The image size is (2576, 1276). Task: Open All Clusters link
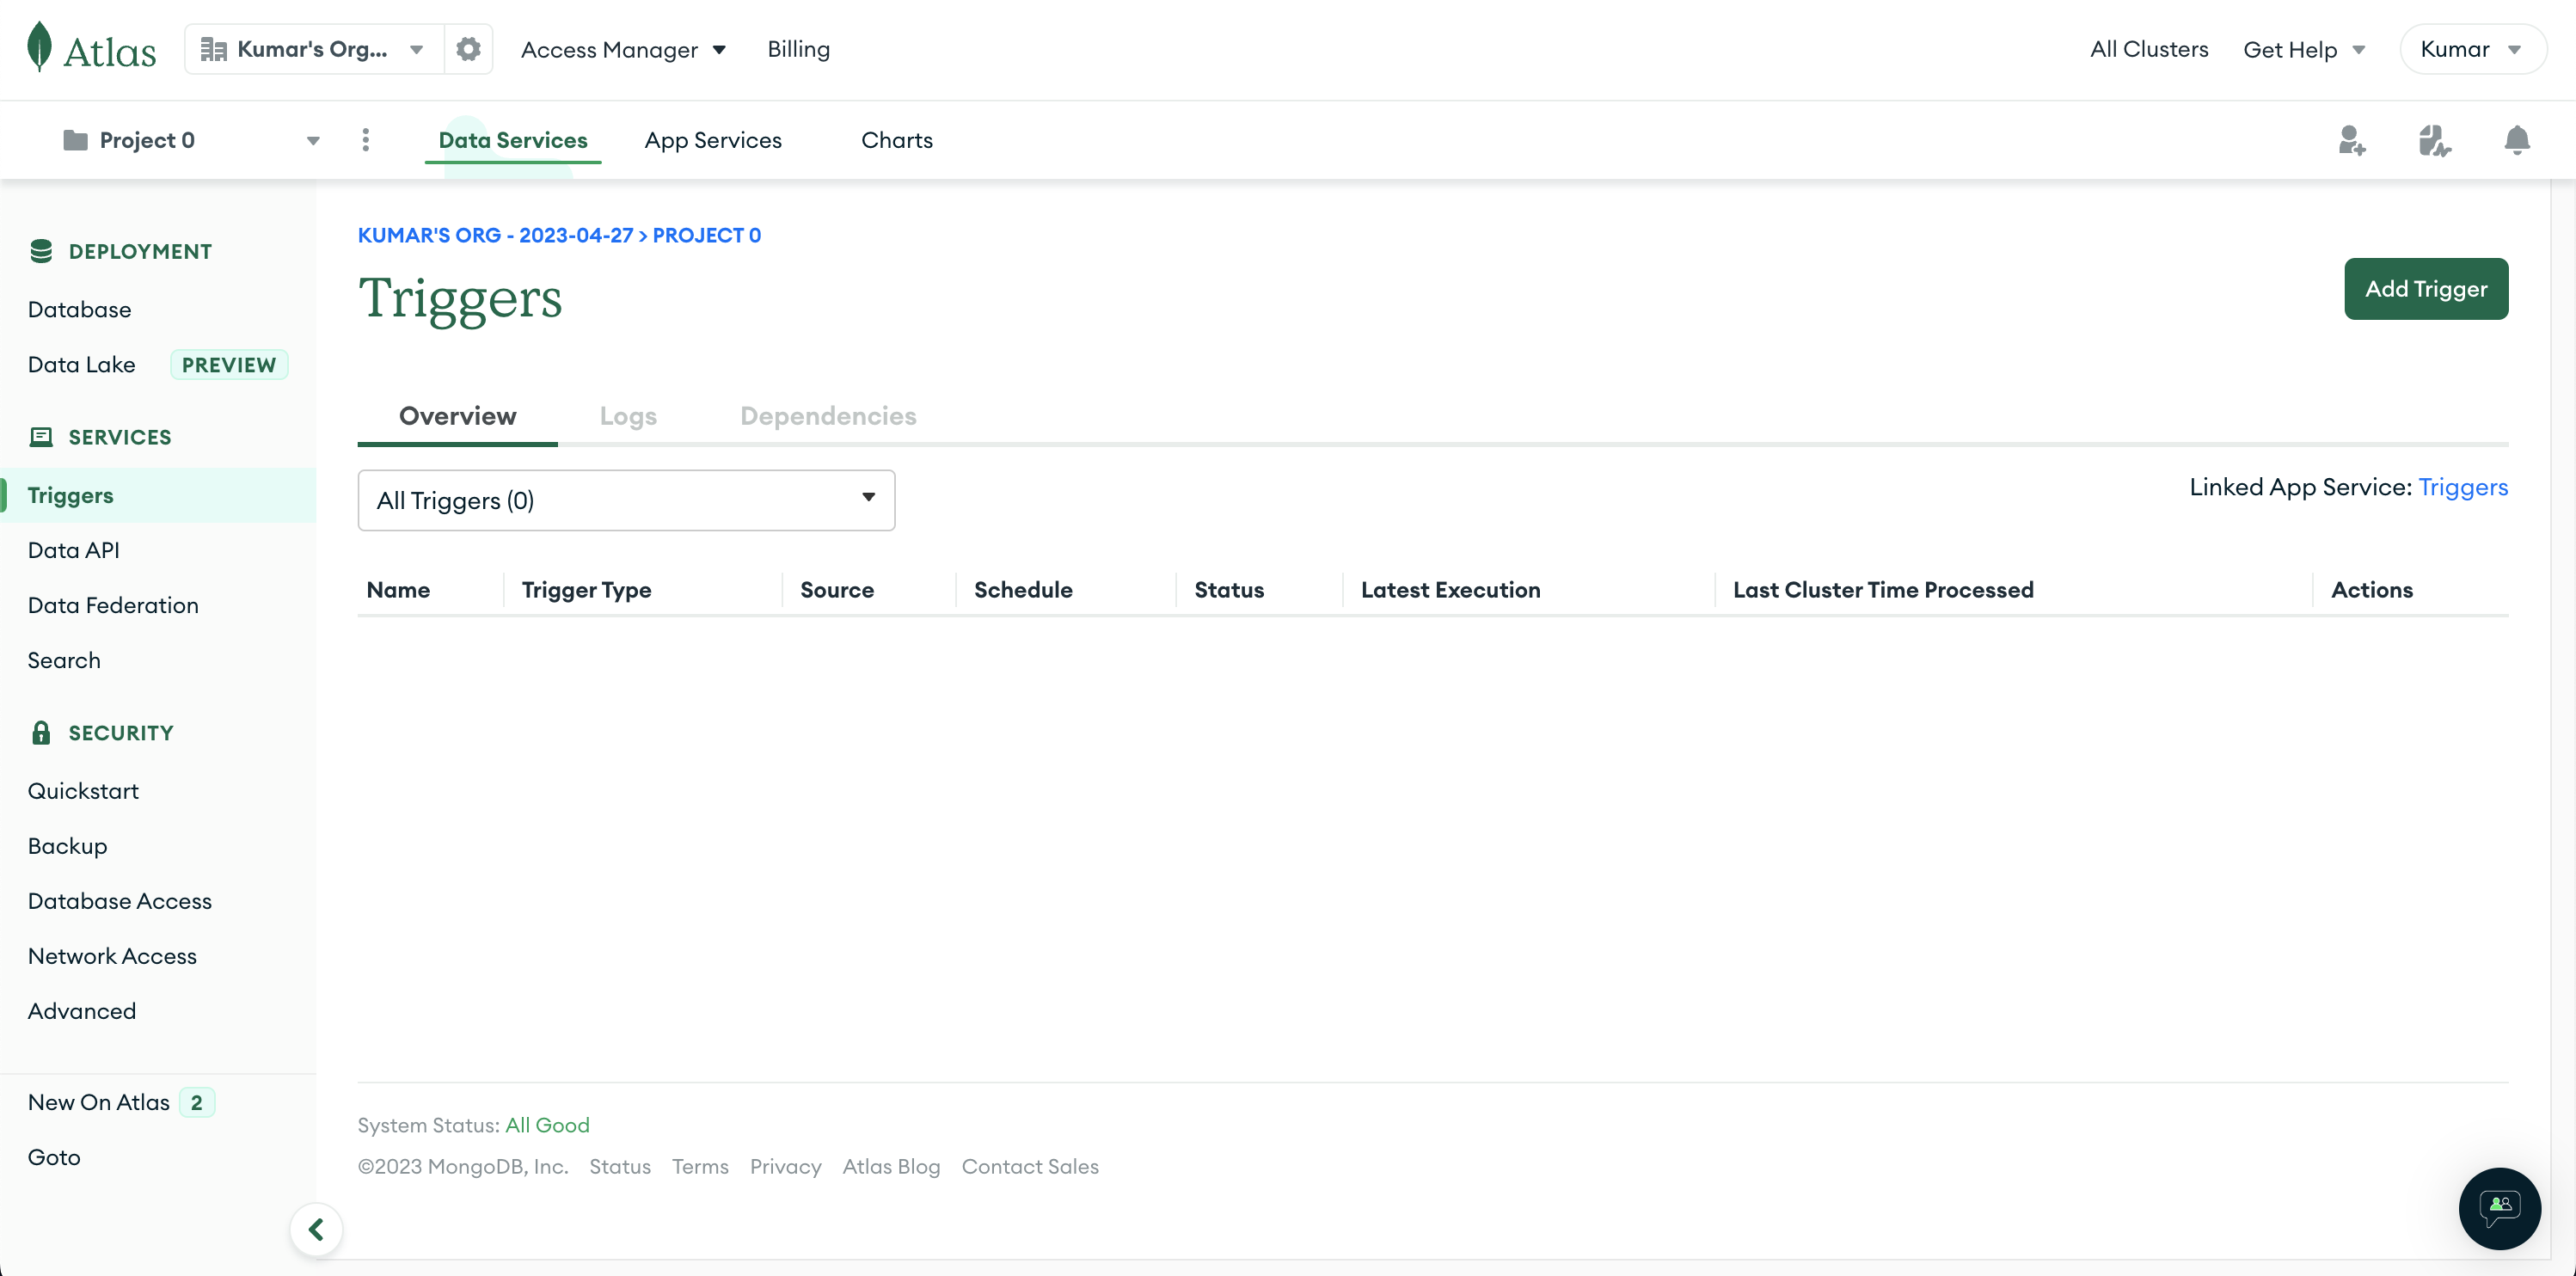pos(2149,49)
